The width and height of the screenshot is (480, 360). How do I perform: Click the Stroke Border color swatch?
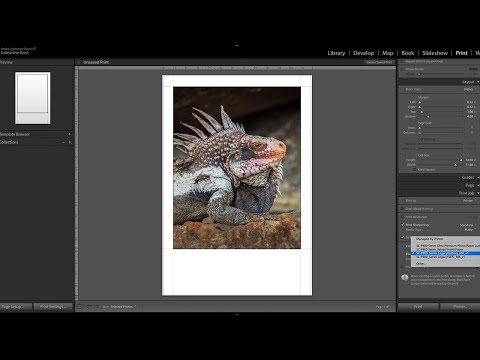pyautogui.click(x=473, y=69)
